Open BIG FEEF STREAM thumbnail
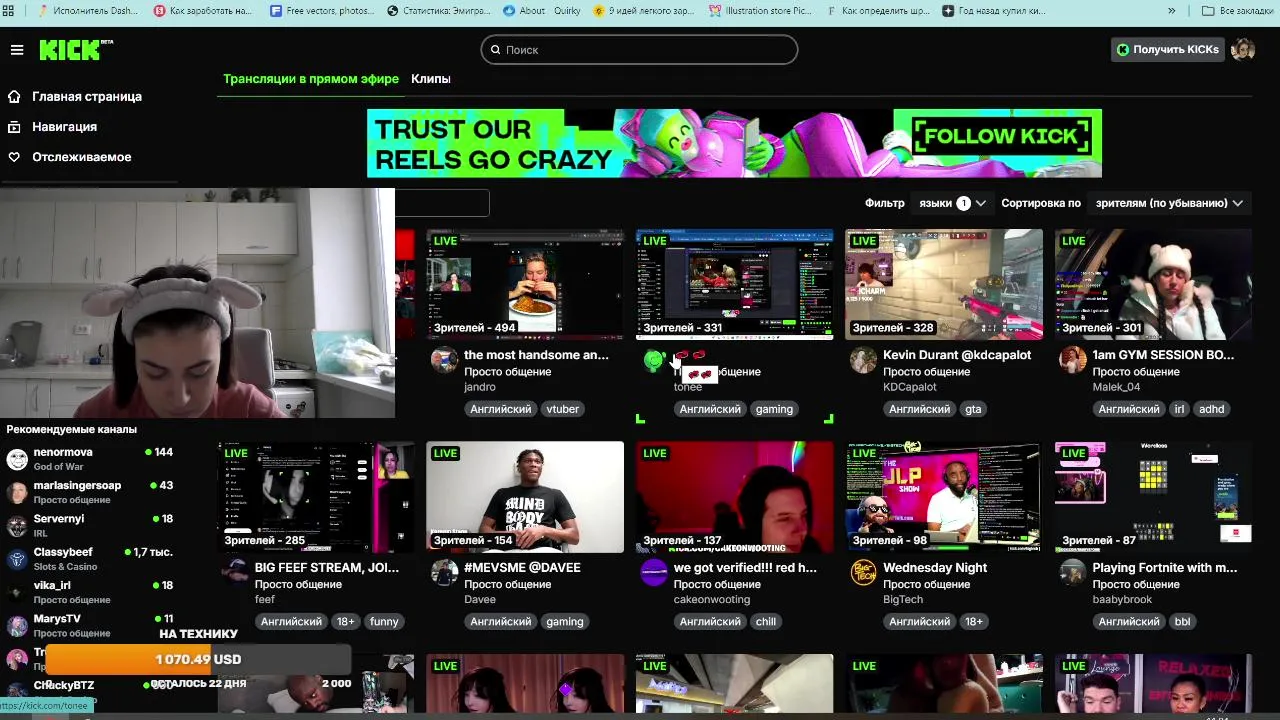The image size is (1280, 720). (316, 497)
